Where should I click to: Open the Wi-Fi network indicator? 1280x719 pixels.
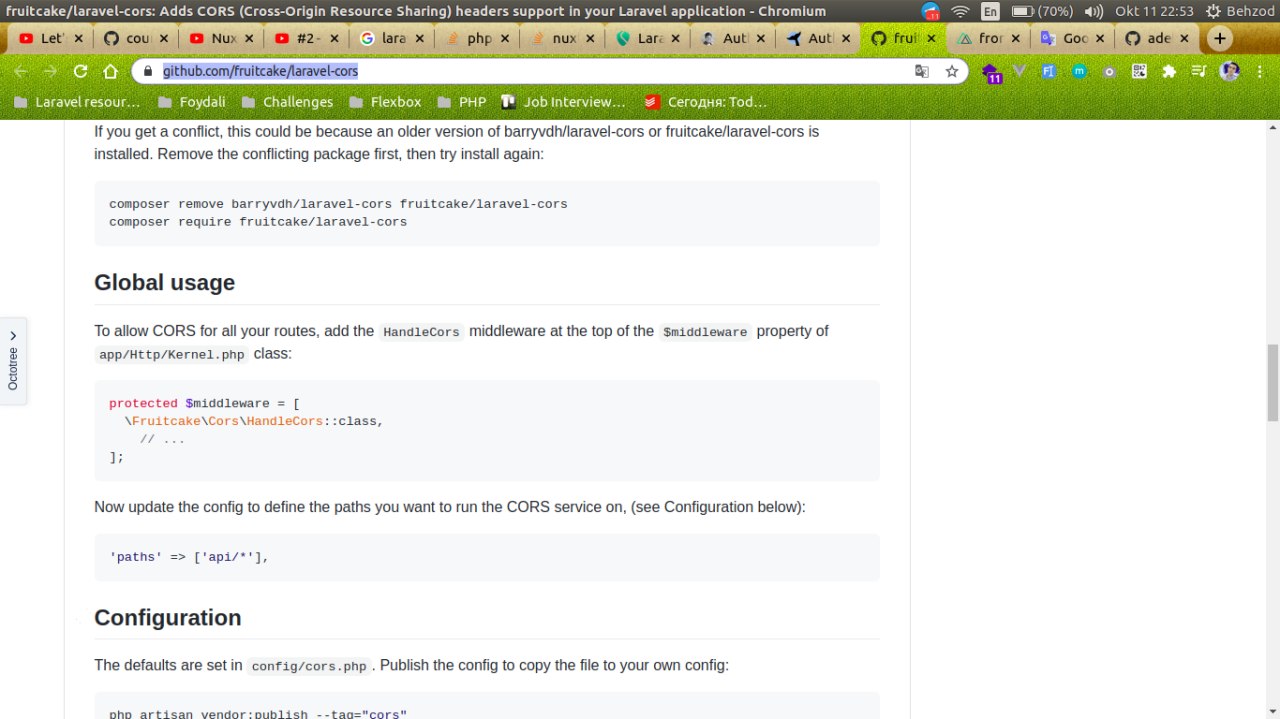(961, 11)
